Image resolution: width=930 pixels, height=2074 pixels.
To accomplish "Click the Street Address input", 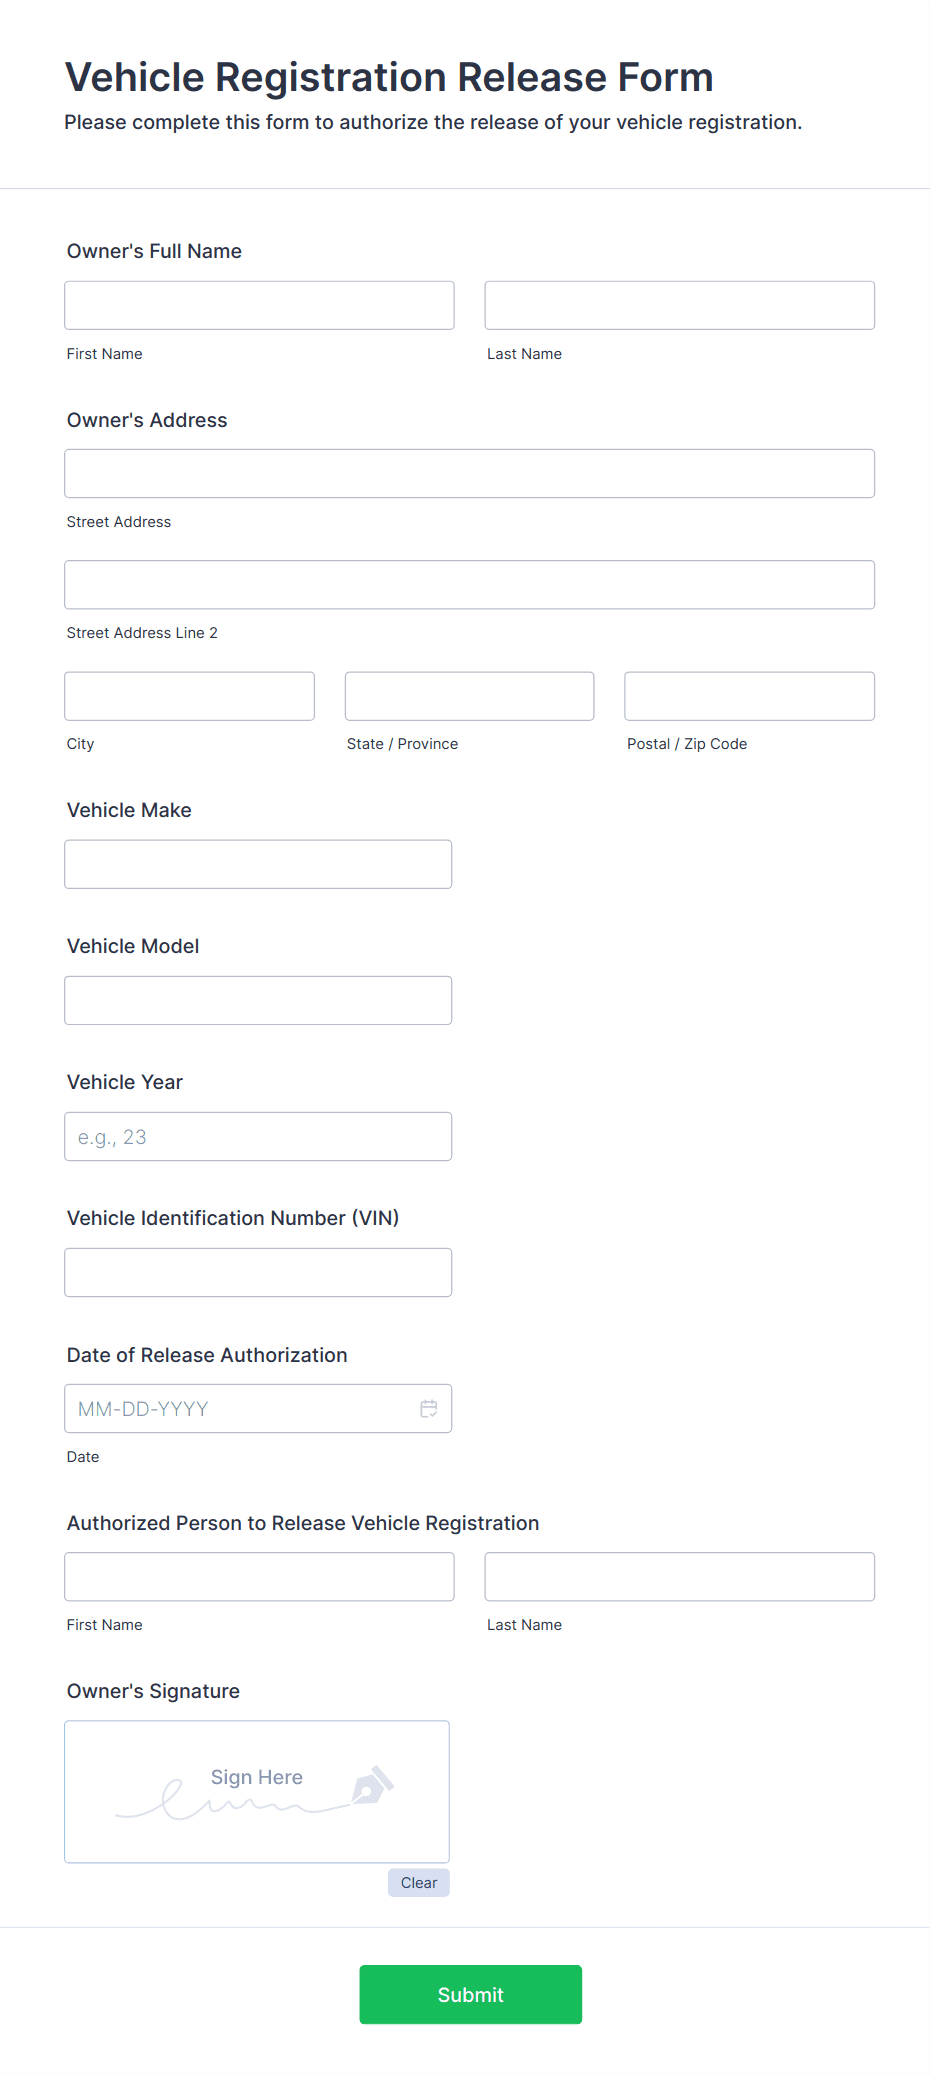I will [x=469, y=474].
